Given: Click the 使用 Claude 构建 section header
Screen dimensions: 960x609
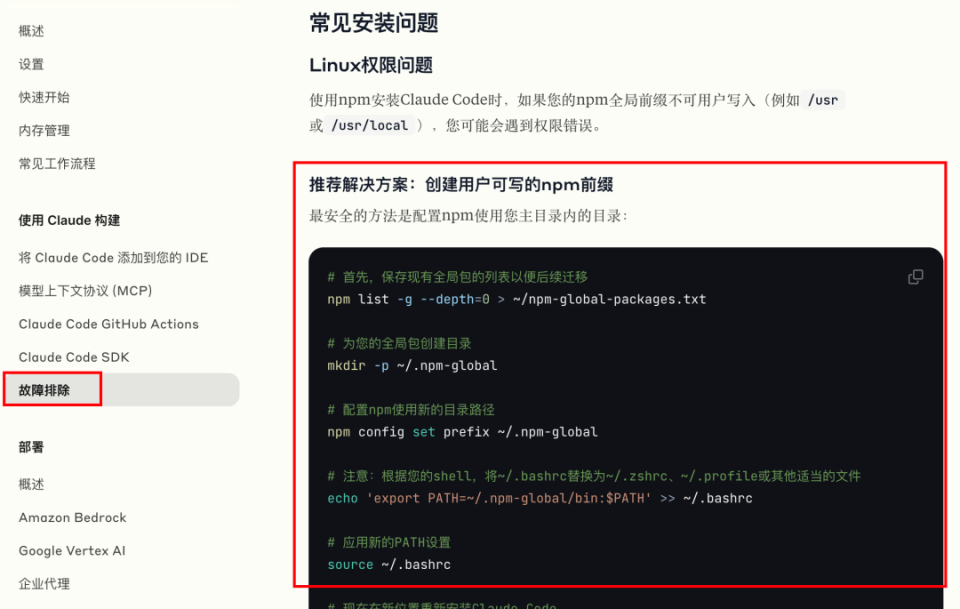Looking at the screenshot, I should pos(69,220).
